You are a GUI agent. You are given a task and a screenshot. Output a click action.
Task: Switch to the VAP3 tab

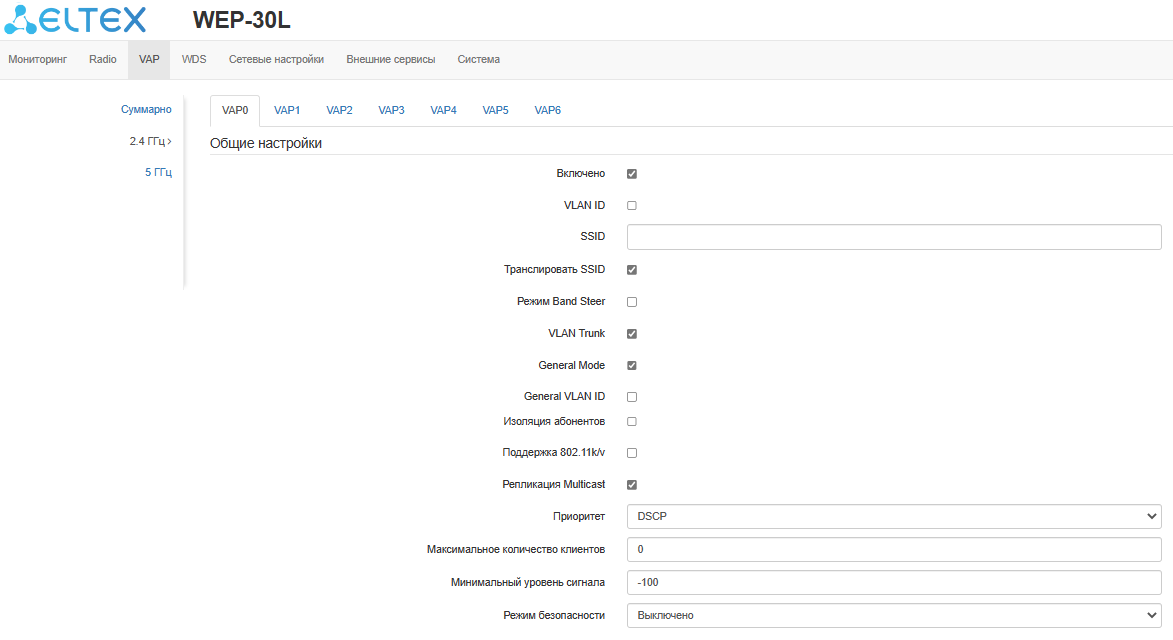tap(391, 110)
